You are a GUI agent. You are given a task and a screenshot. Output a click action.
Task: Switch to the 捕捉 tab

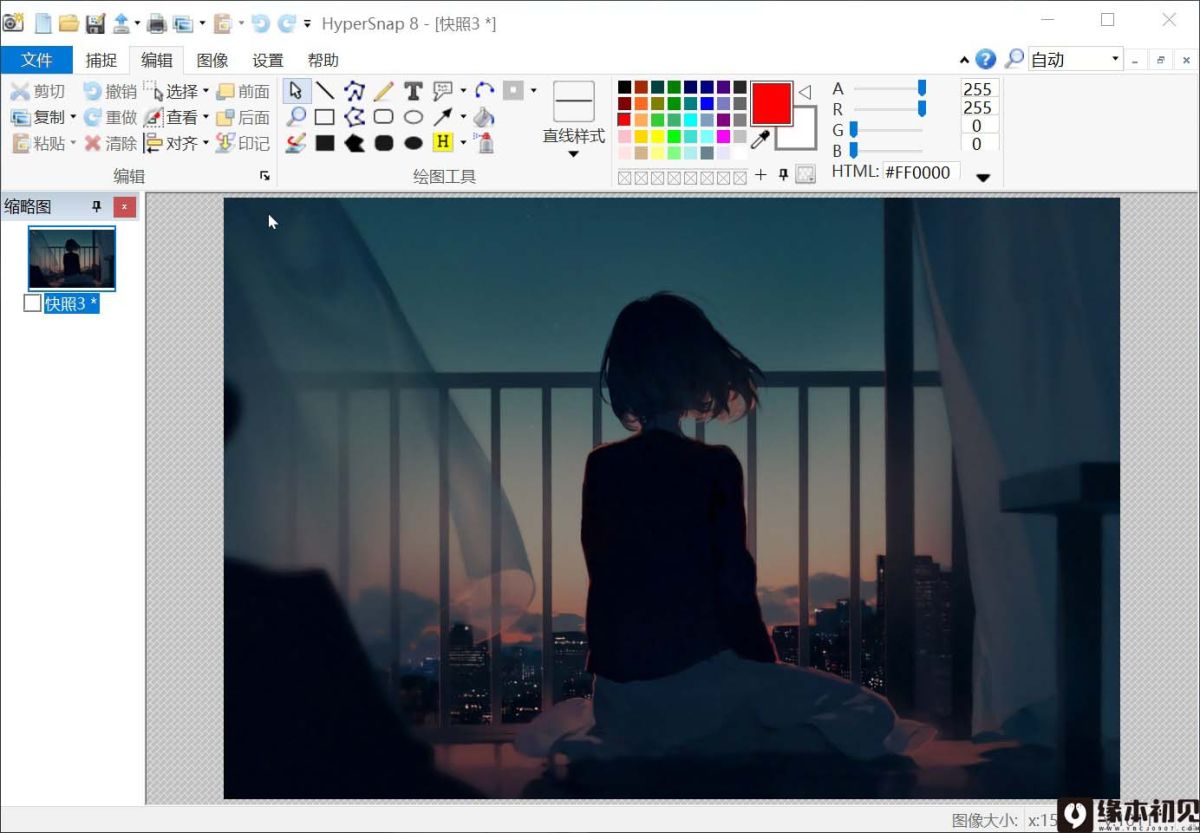point(101,60)
